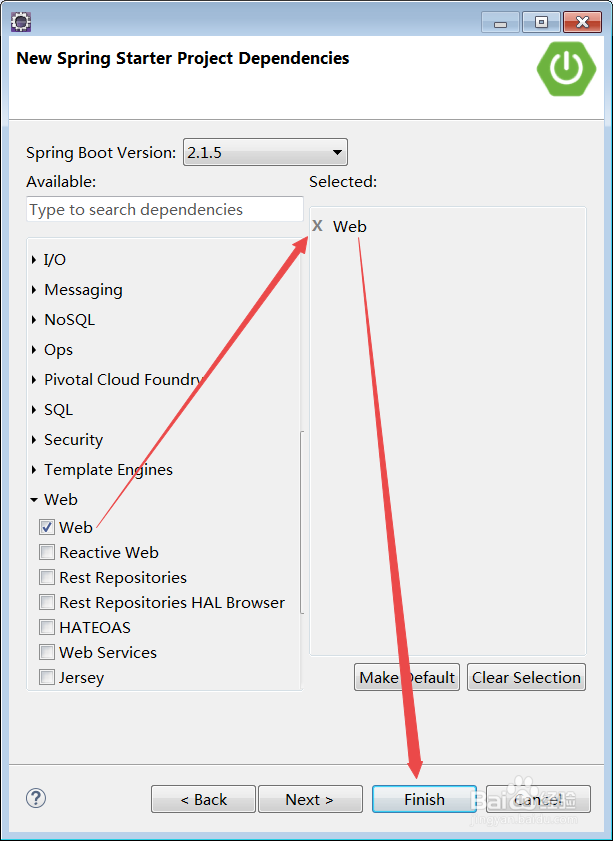
Task: Click the Finish button
Action: (x=424, y=799)
